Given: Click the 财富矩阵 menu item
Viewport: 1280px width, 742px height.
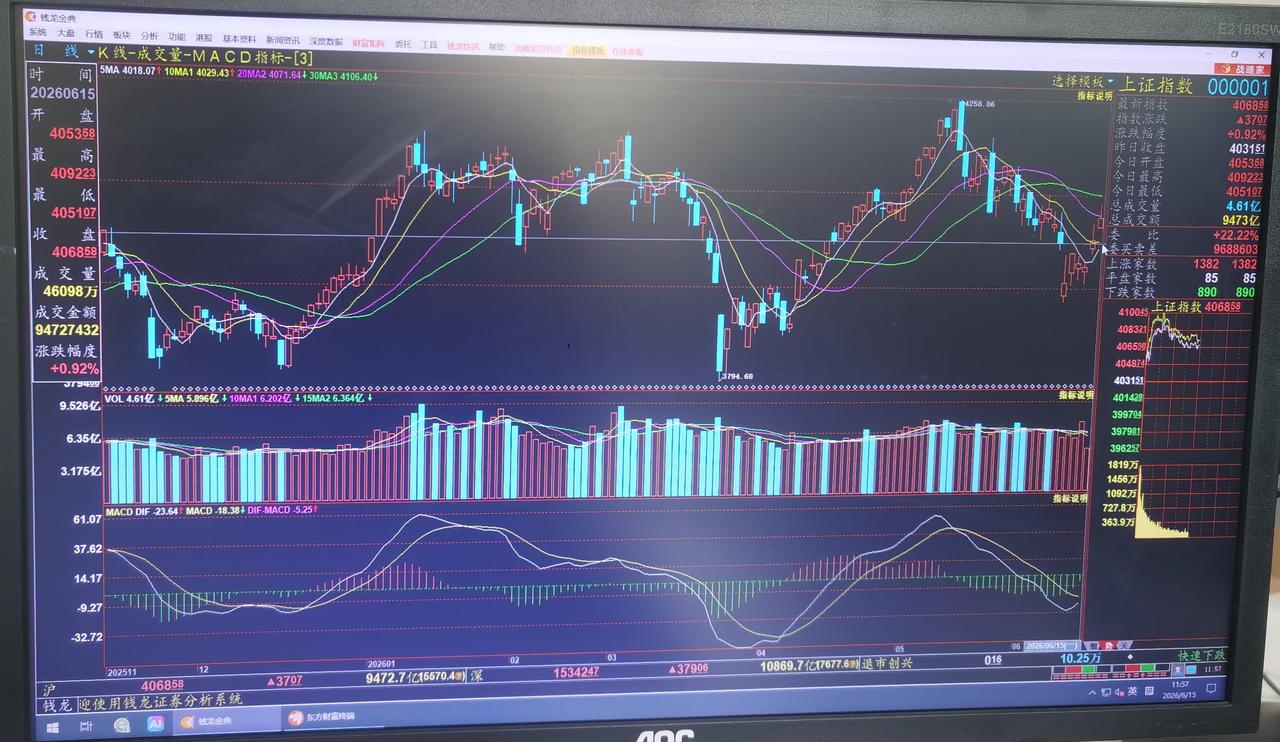Looking at the screenshot, I should click(369, 43).
